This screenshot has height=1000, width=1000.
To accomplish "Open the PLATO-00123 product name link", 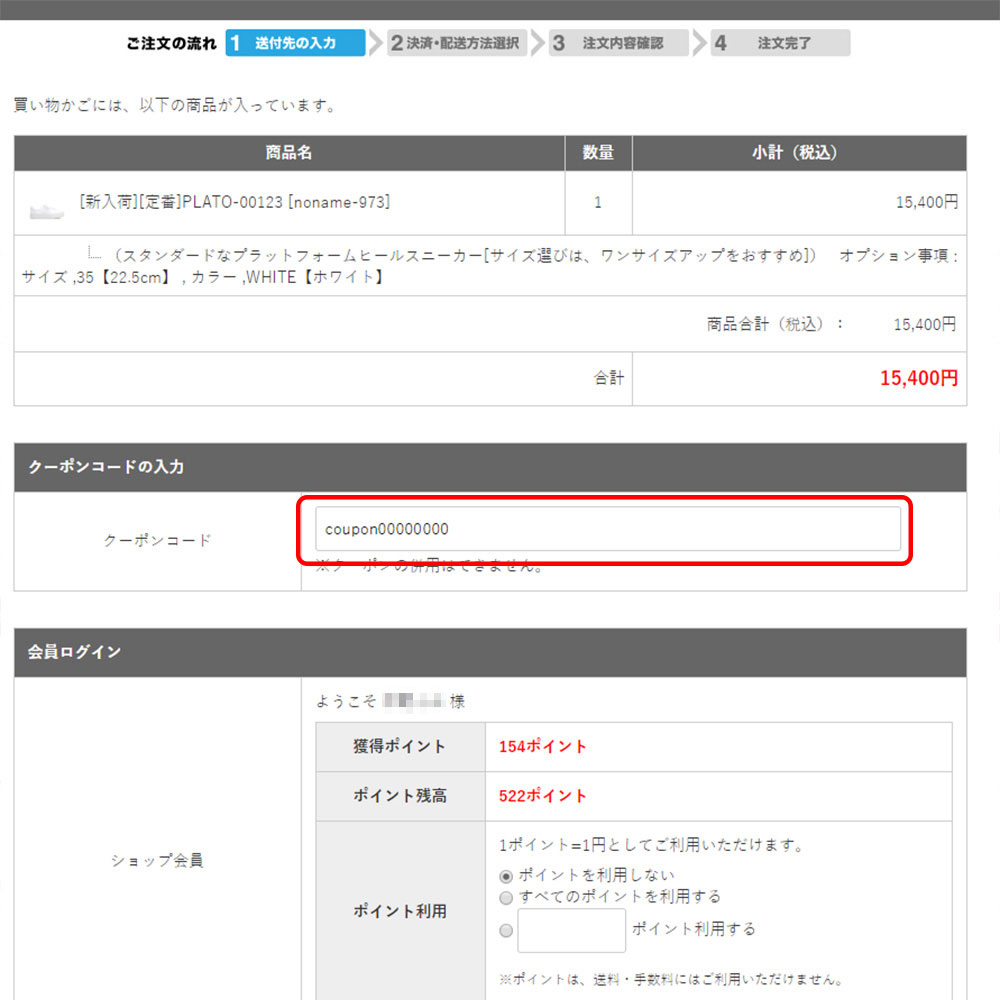I will coord(234,202).
